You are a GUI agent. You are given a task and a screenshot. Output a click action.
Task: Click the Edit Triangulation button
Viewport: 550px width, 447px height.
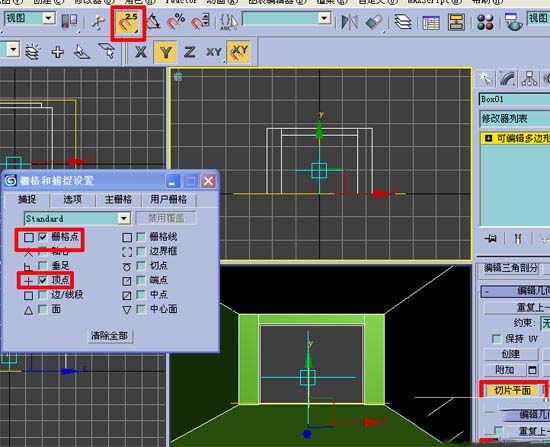click(510, 268)
